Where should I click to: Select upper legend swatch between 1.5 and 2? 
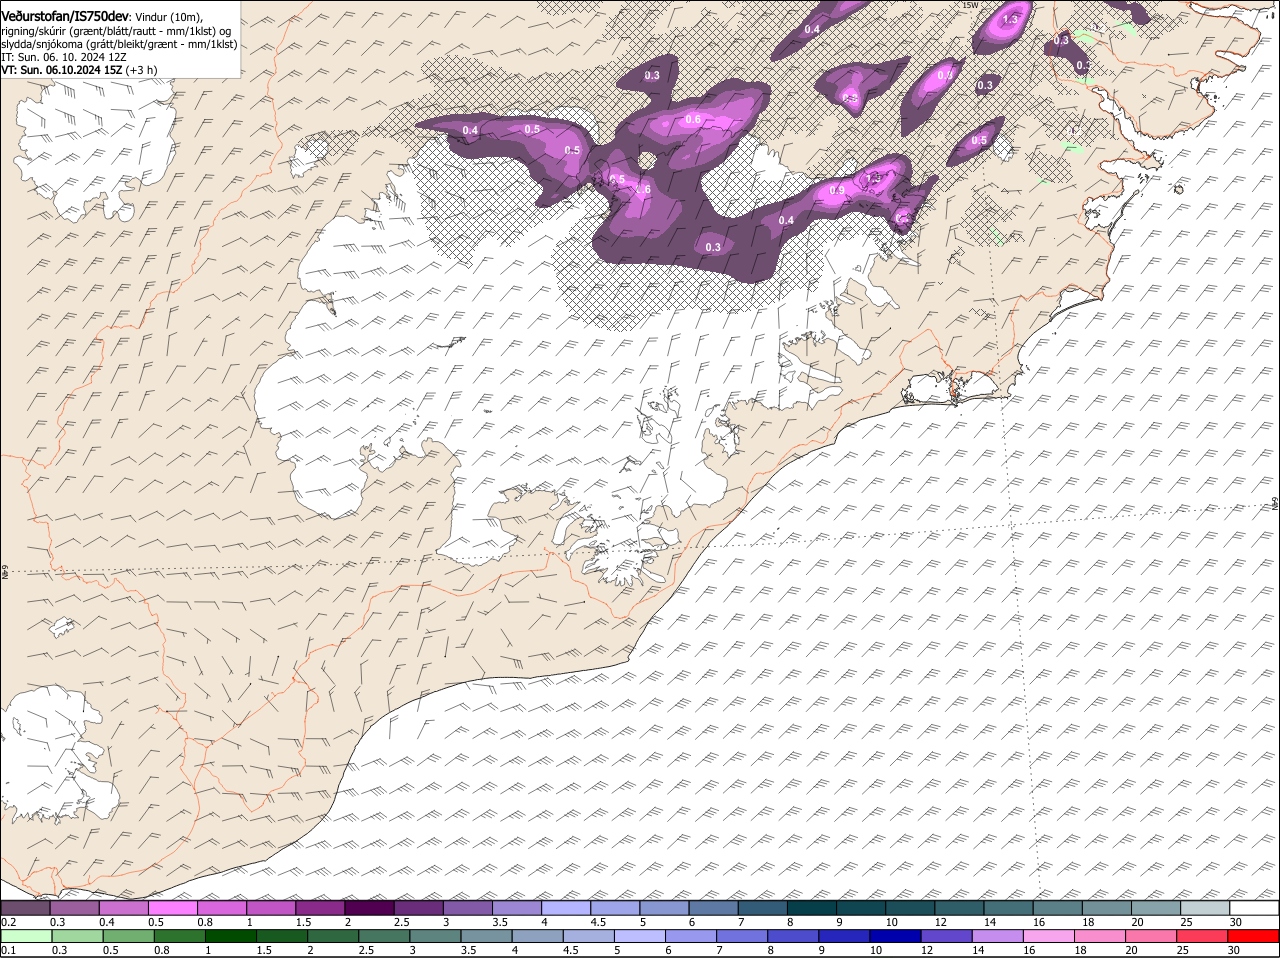point(319,908)
